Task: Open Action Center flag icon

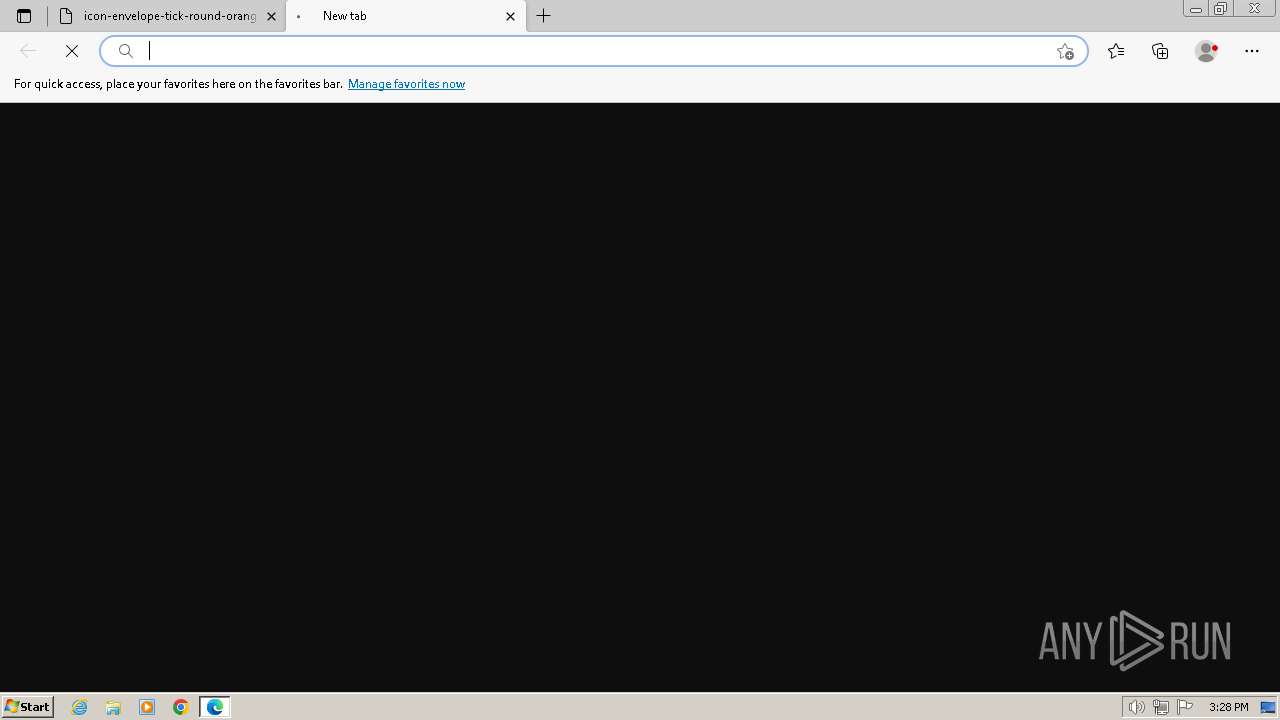Action: click(x=1185, y=707)
